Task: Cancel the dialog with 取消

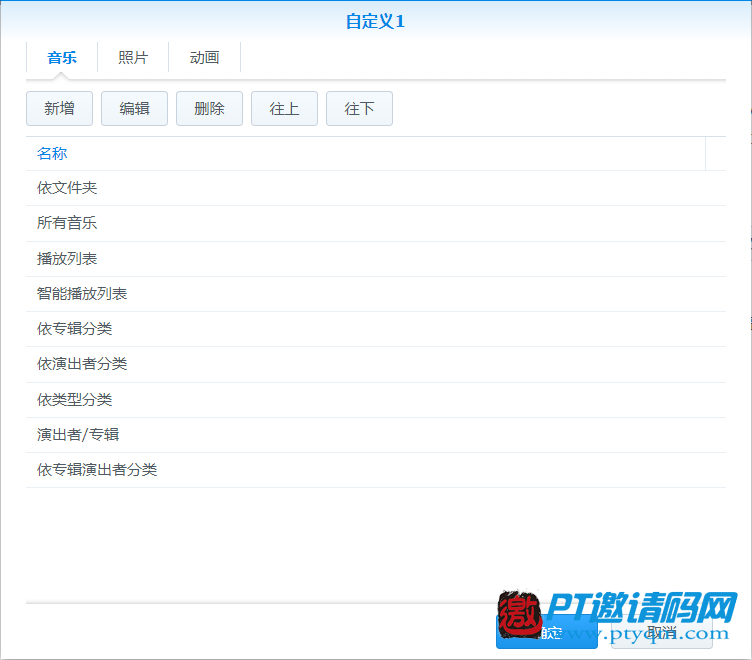Action: point(662,632)
